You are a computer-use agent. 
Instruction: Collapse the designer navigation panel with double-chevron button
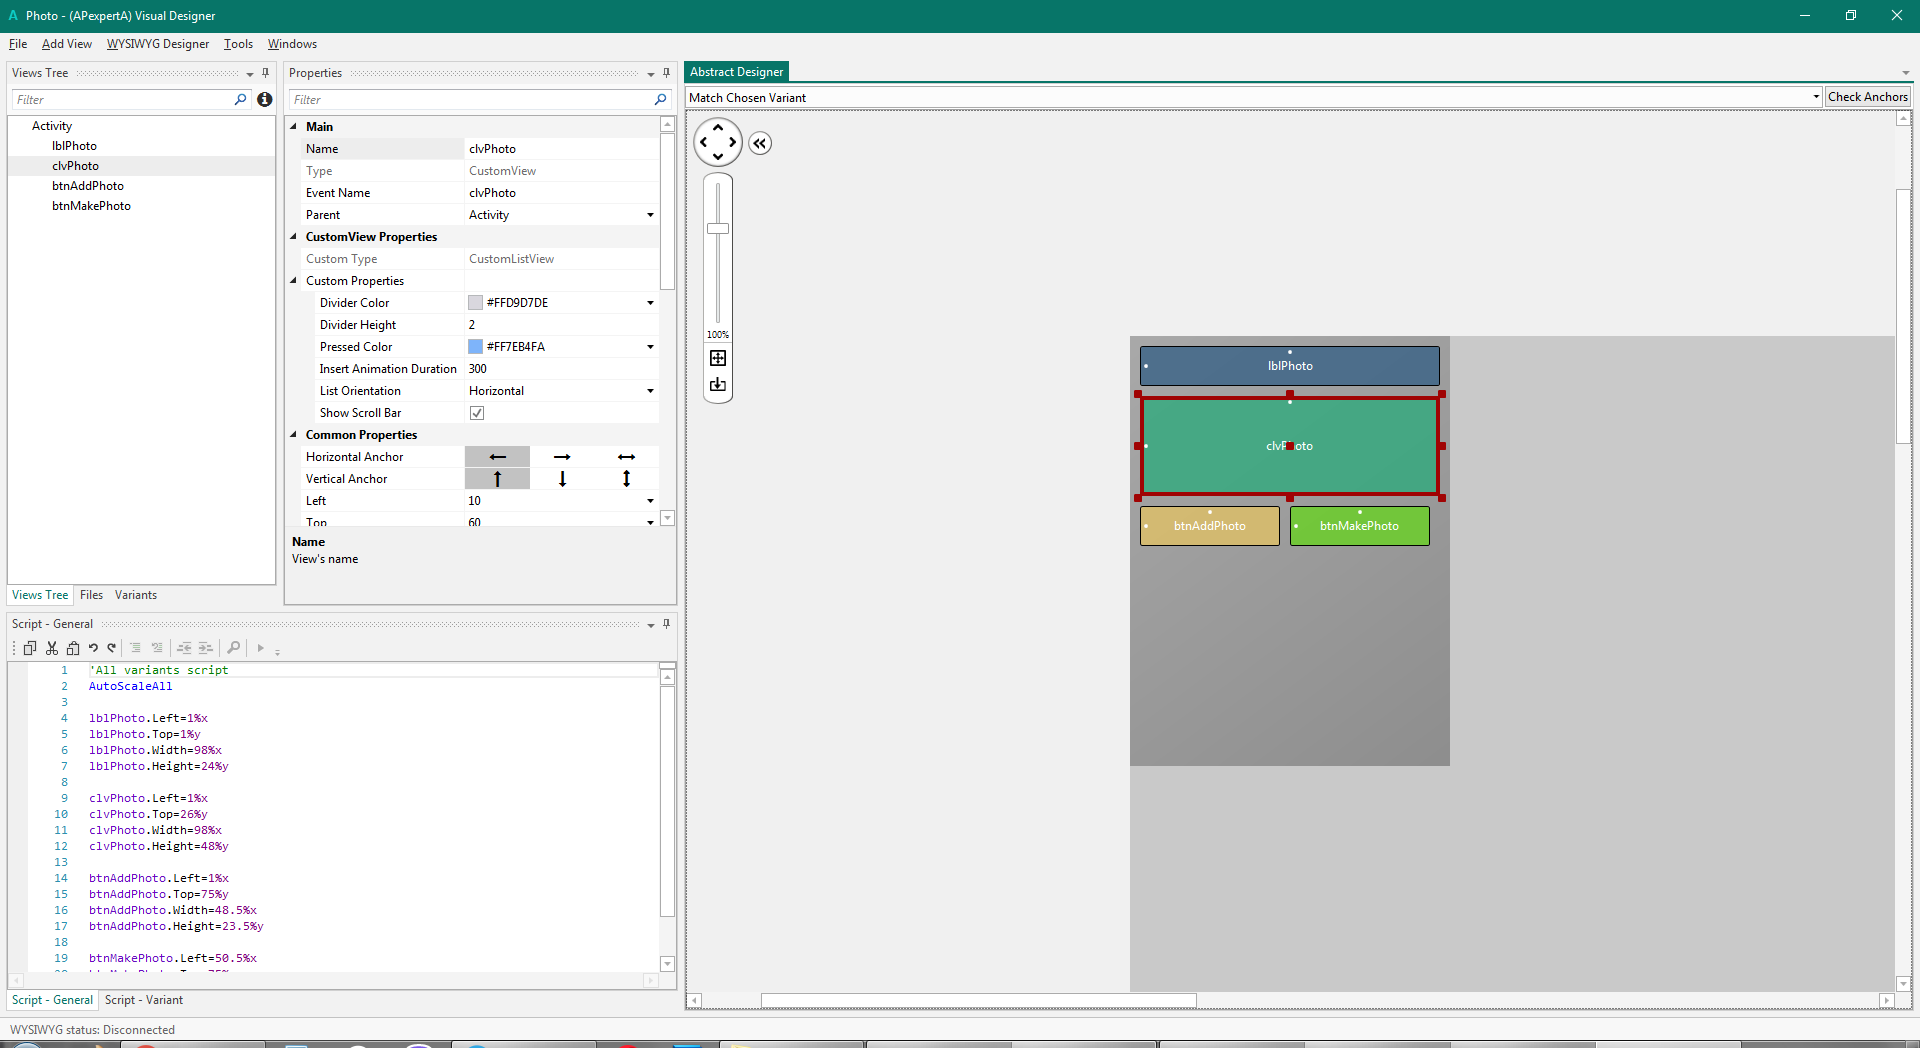tap(760, 143)
